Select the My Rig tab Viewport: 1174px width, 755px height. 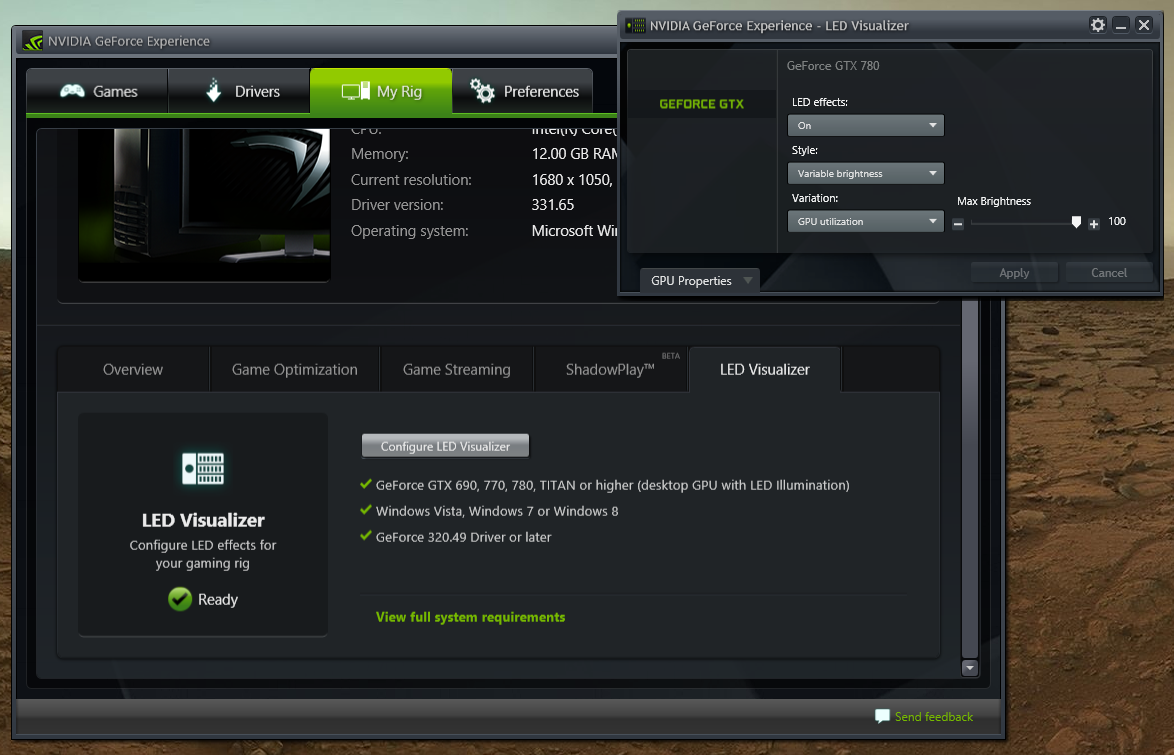381,91
